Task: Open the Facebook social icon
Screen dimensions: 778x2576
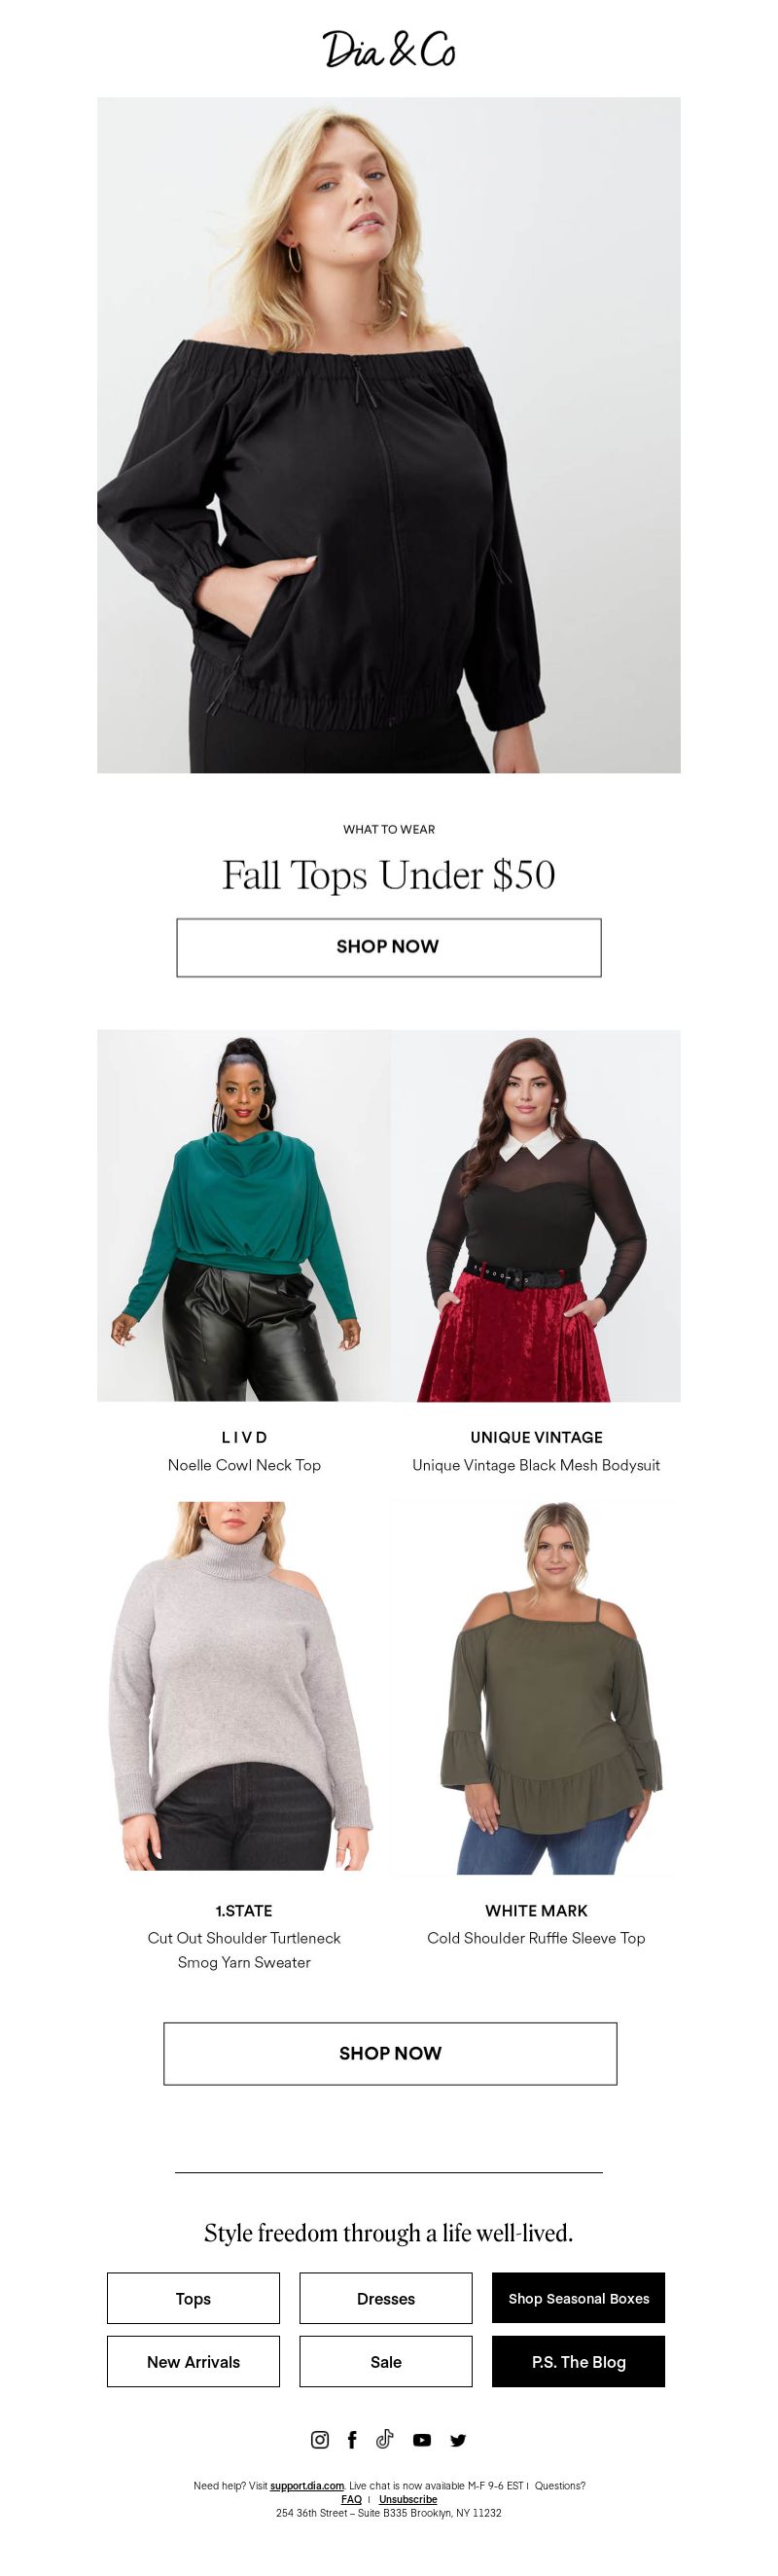Action: (x=352, y=2440)
